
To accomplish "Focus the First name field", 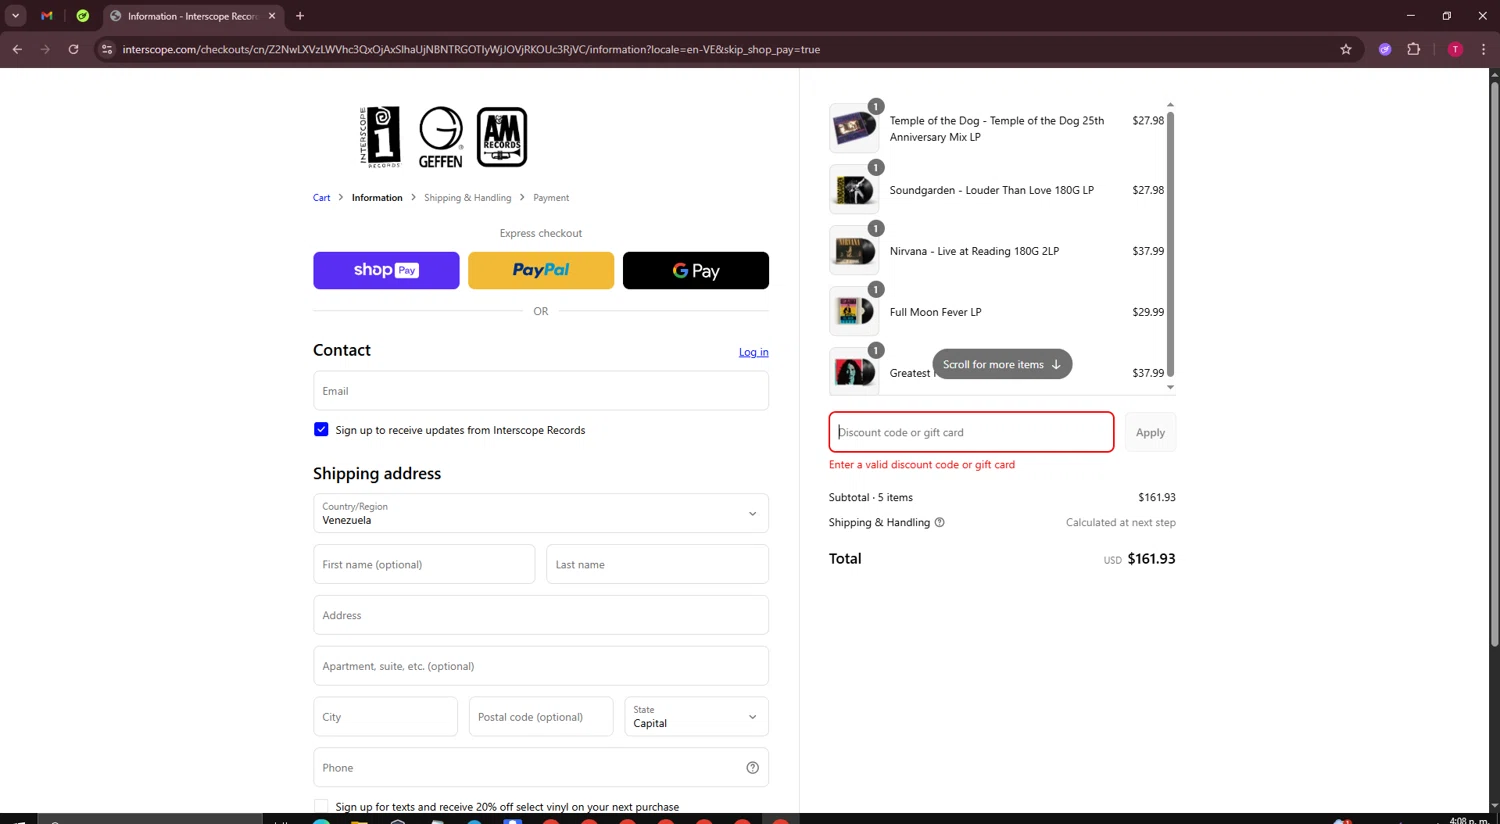I will pos(424,564).
